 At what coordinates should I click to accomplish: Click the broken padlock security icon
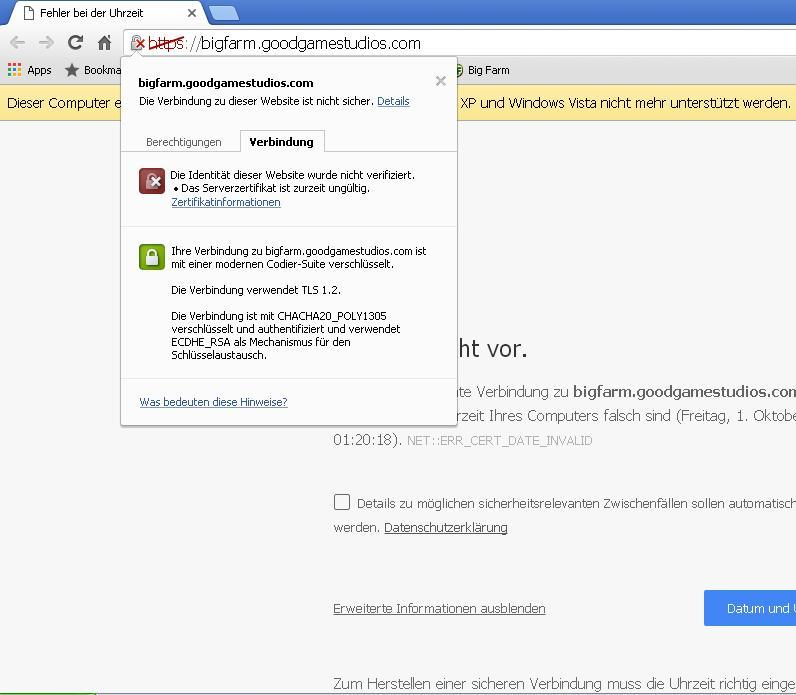(x=138, y=43)
